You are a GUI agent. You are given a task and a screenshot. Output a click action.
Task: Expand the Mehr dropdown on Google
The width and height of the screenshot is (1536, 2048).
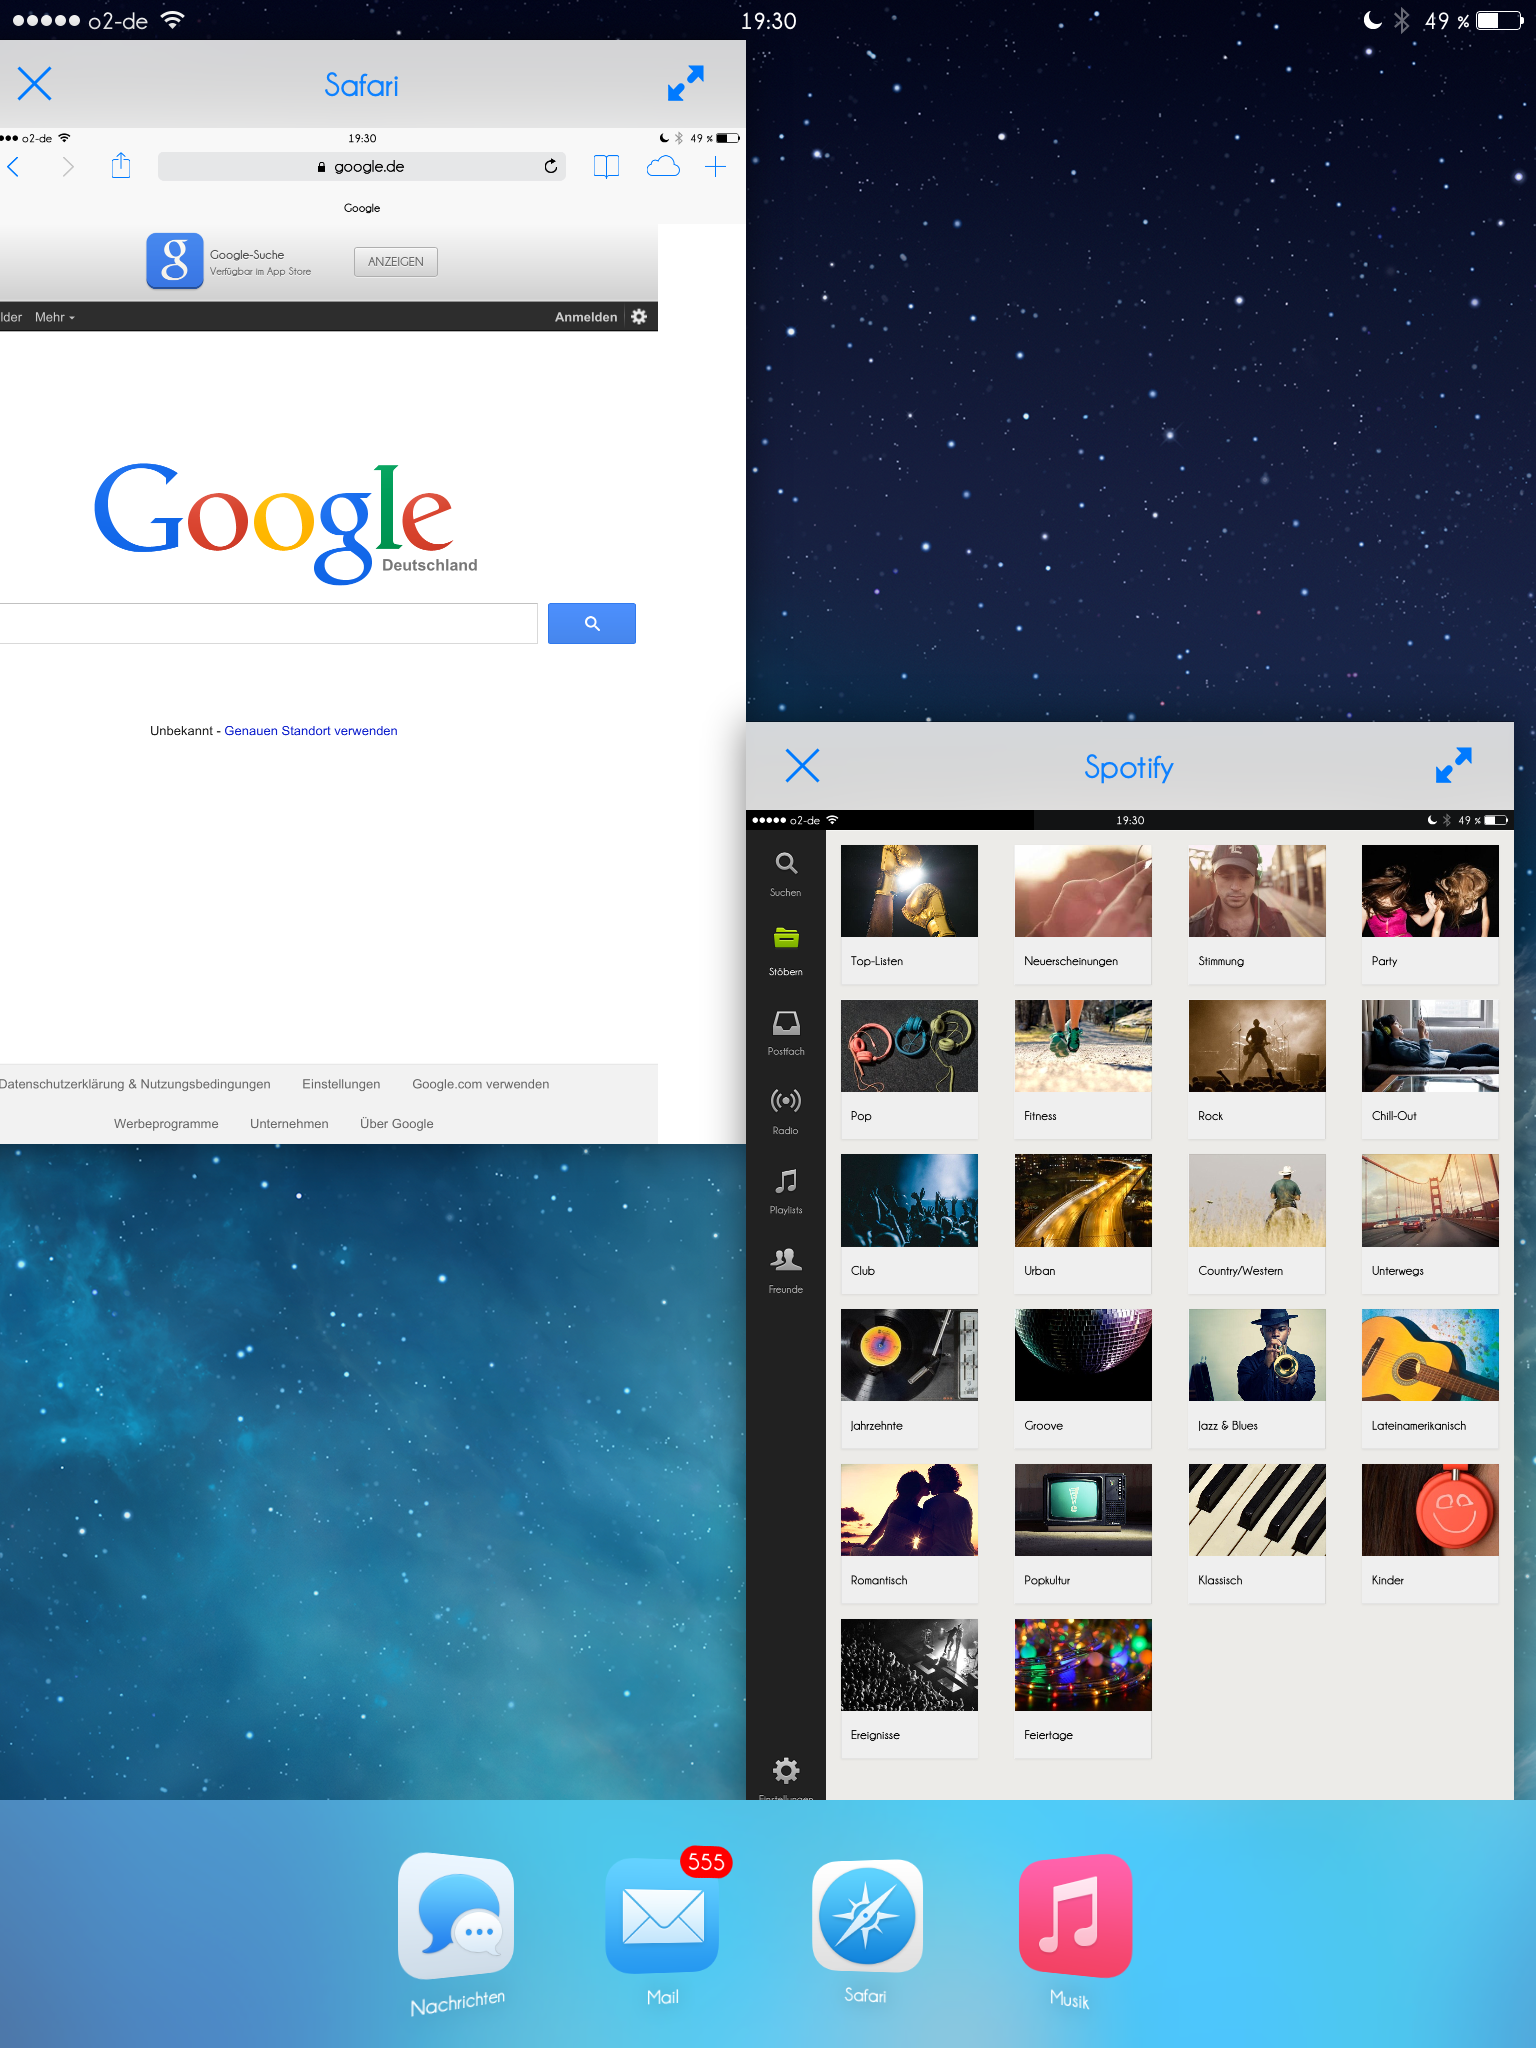coord(55,317)
